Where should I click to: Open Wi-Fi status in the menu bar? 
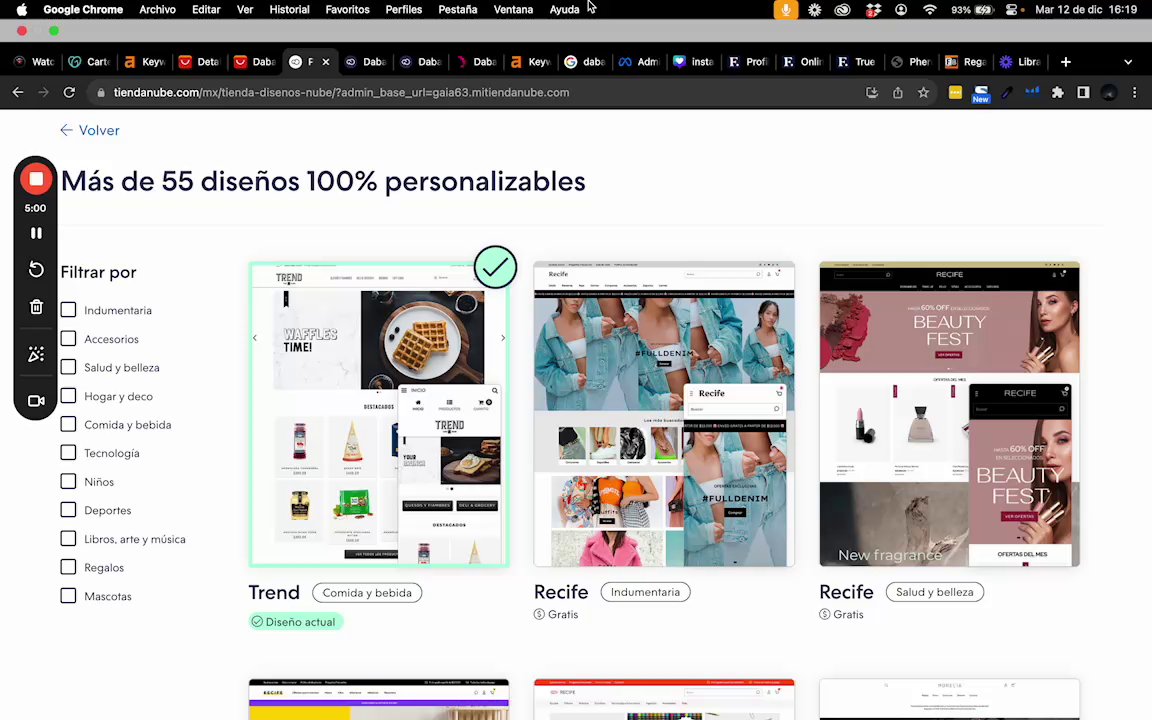tap(930, 10)
